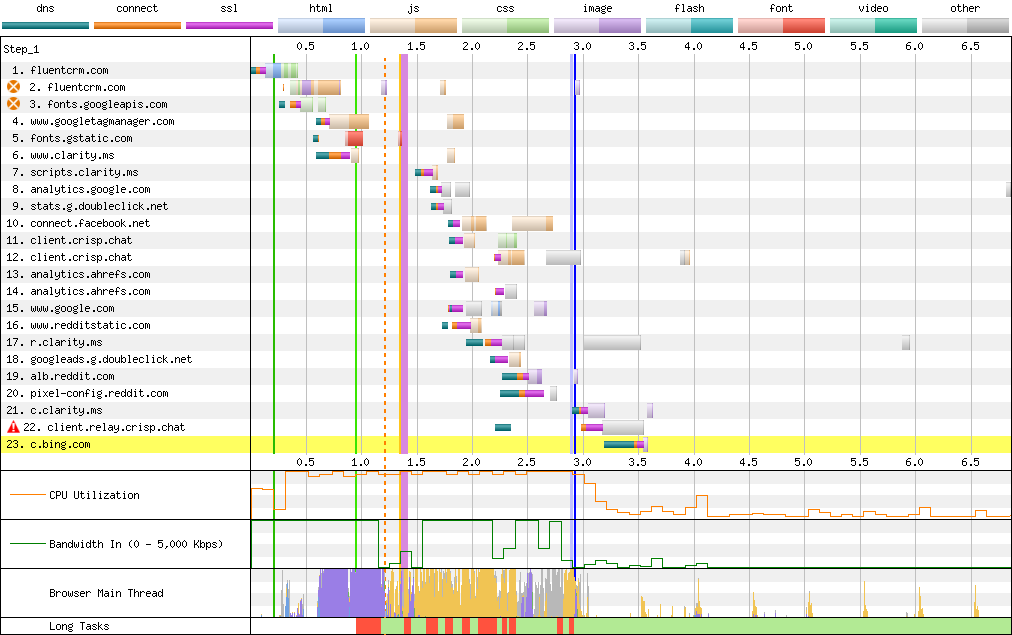Open request 8. analytics.google.com
This screenshot has height=635, width=1012.
click(81, 189)
